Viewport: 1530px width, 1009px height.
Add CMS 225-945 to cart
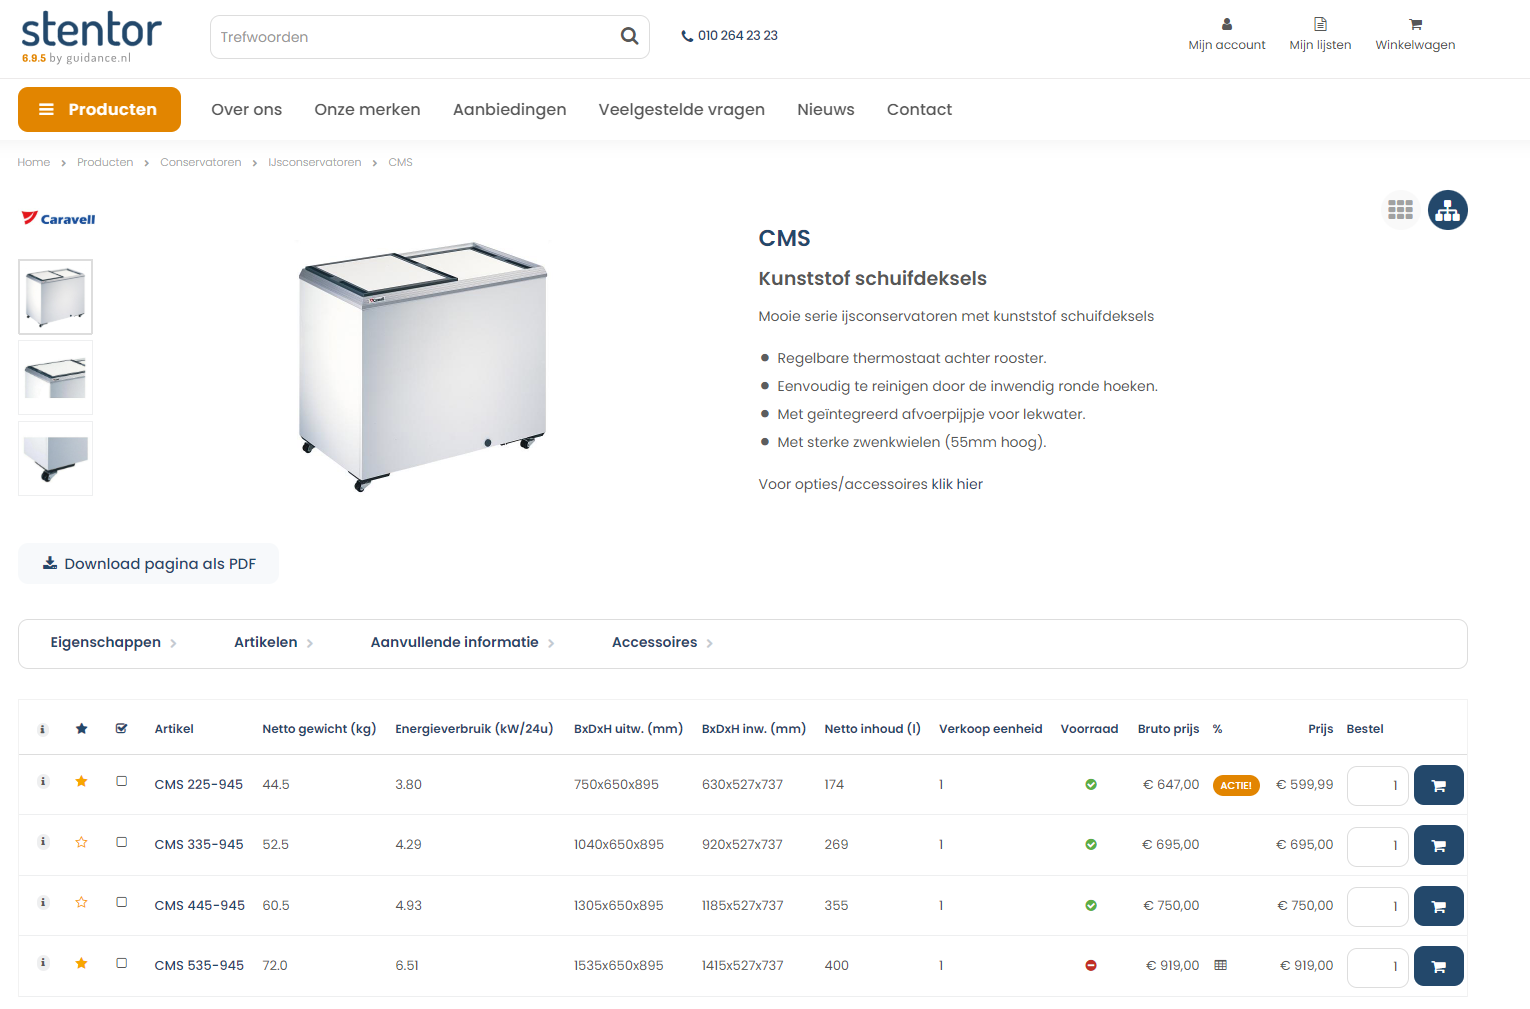[x=1438, y=785]
